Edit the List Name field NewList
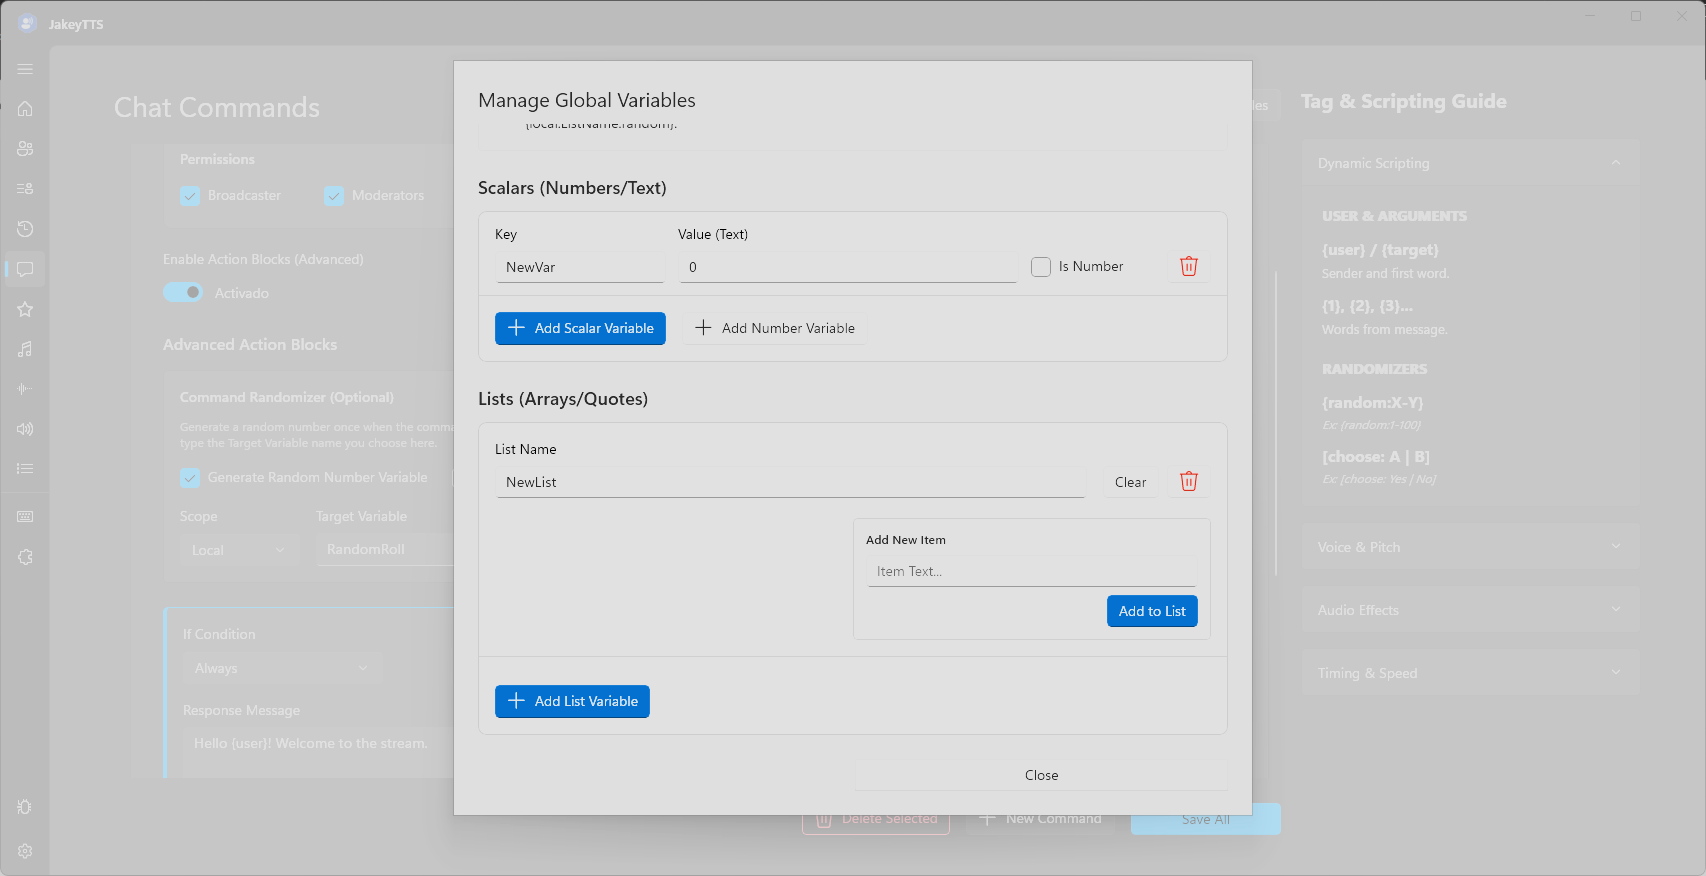This screenshot has width=1706, height=876. (790, 482)
